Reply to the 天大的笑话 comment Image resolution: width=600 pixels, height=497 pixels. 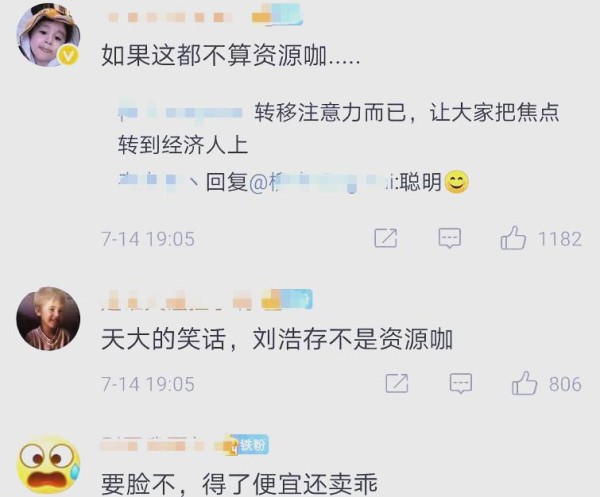[461, 383]
